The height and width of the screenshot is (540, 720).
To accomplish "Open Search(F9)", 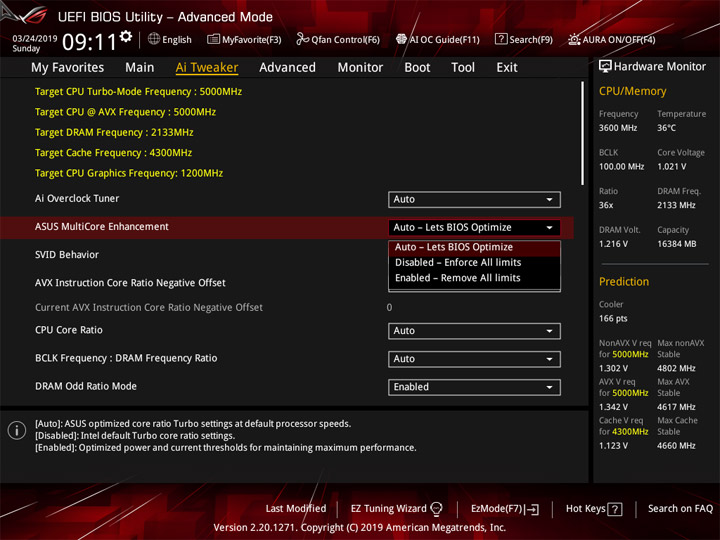I will click(524, 39).
